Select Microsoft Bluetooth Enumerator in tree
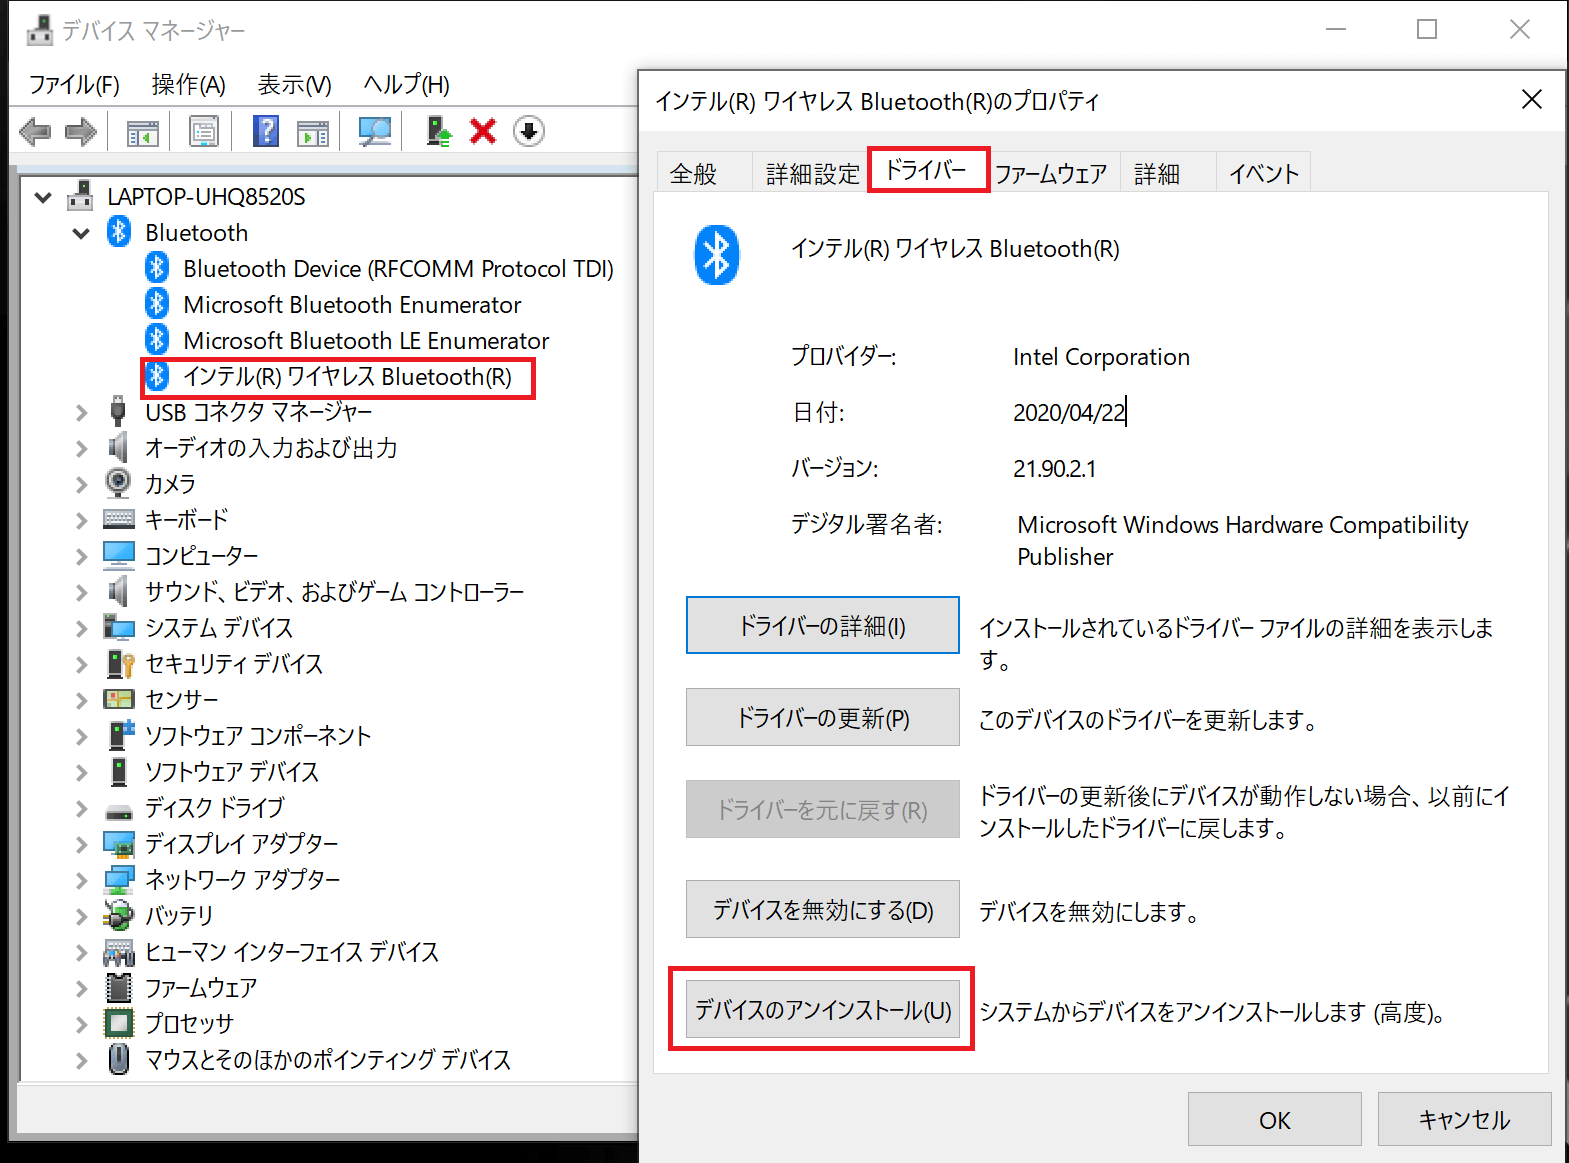1569x1163 pixels. tap(352, 305)
